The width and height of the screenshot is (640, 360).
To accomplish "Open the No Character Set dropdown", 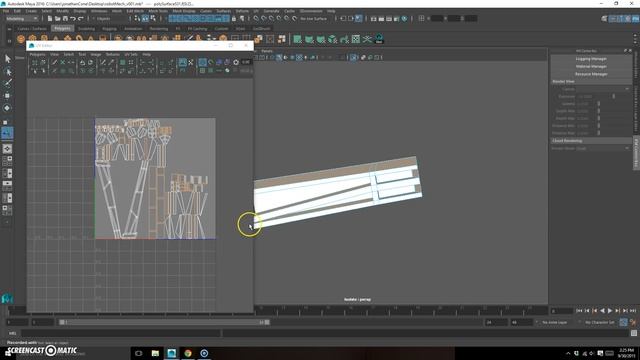I will click(x=600, y=322).
